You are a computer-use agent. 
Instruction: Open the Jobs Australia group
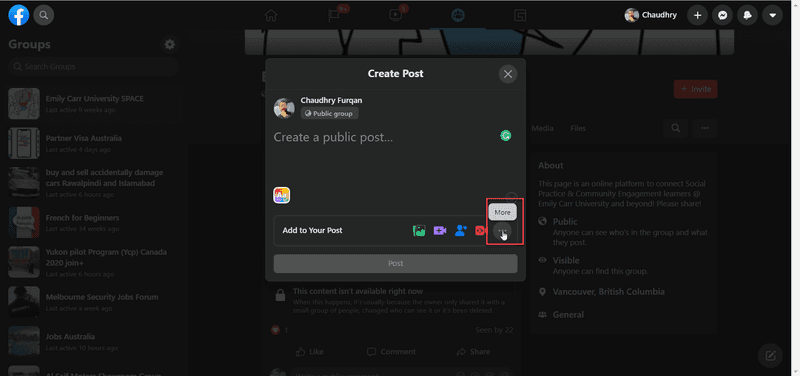point(93,342)
